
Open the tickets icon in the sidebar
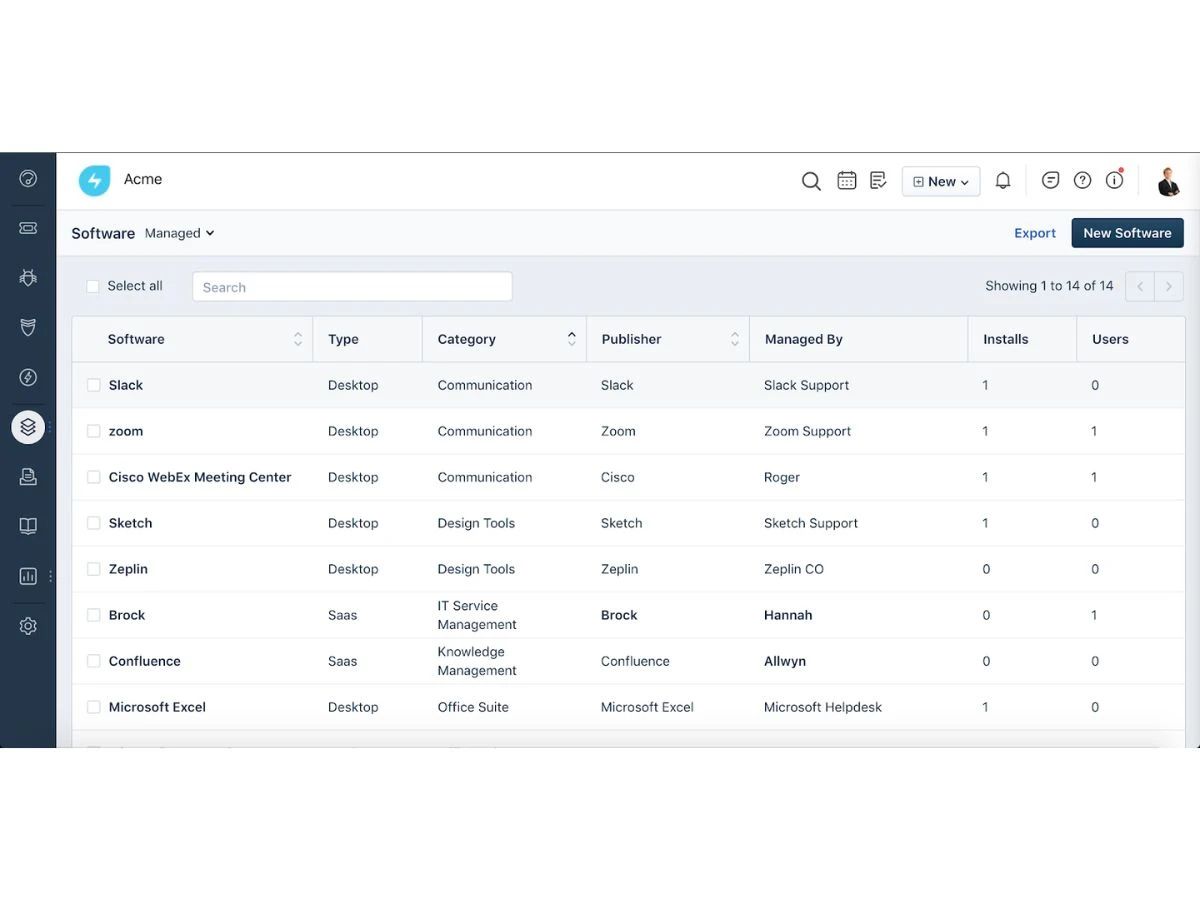(x=28, y=228)
